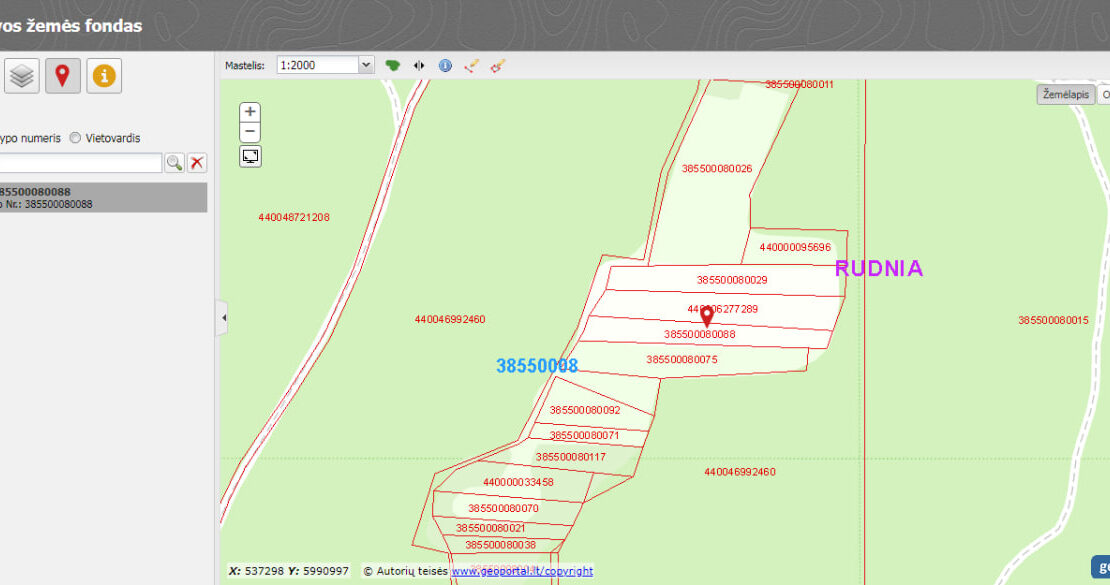Clear search results with the red X

197,163
